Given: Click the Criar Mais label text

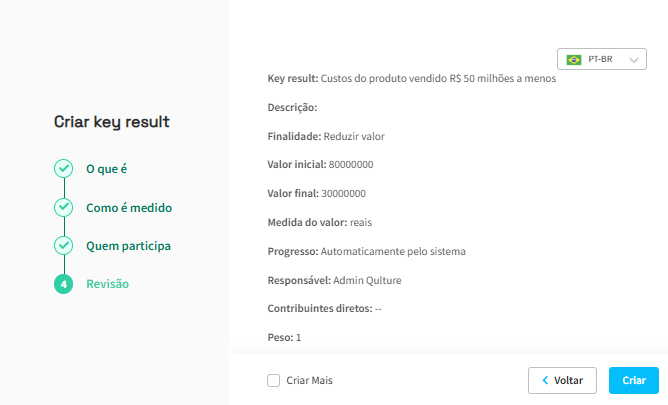Looking at the screenshot, I should [309, 380].
